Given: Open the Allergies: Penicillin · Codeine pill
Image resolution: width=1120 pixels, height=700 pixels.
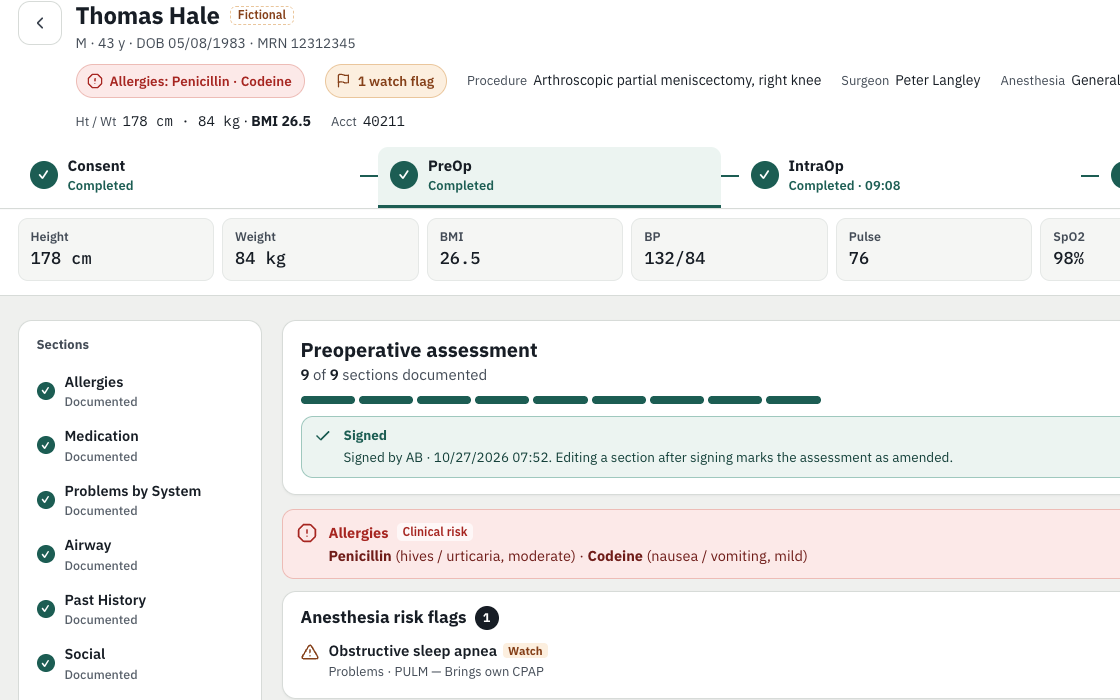Looking at the screenshot, I should pyautogui.click(x=191, y=81).
